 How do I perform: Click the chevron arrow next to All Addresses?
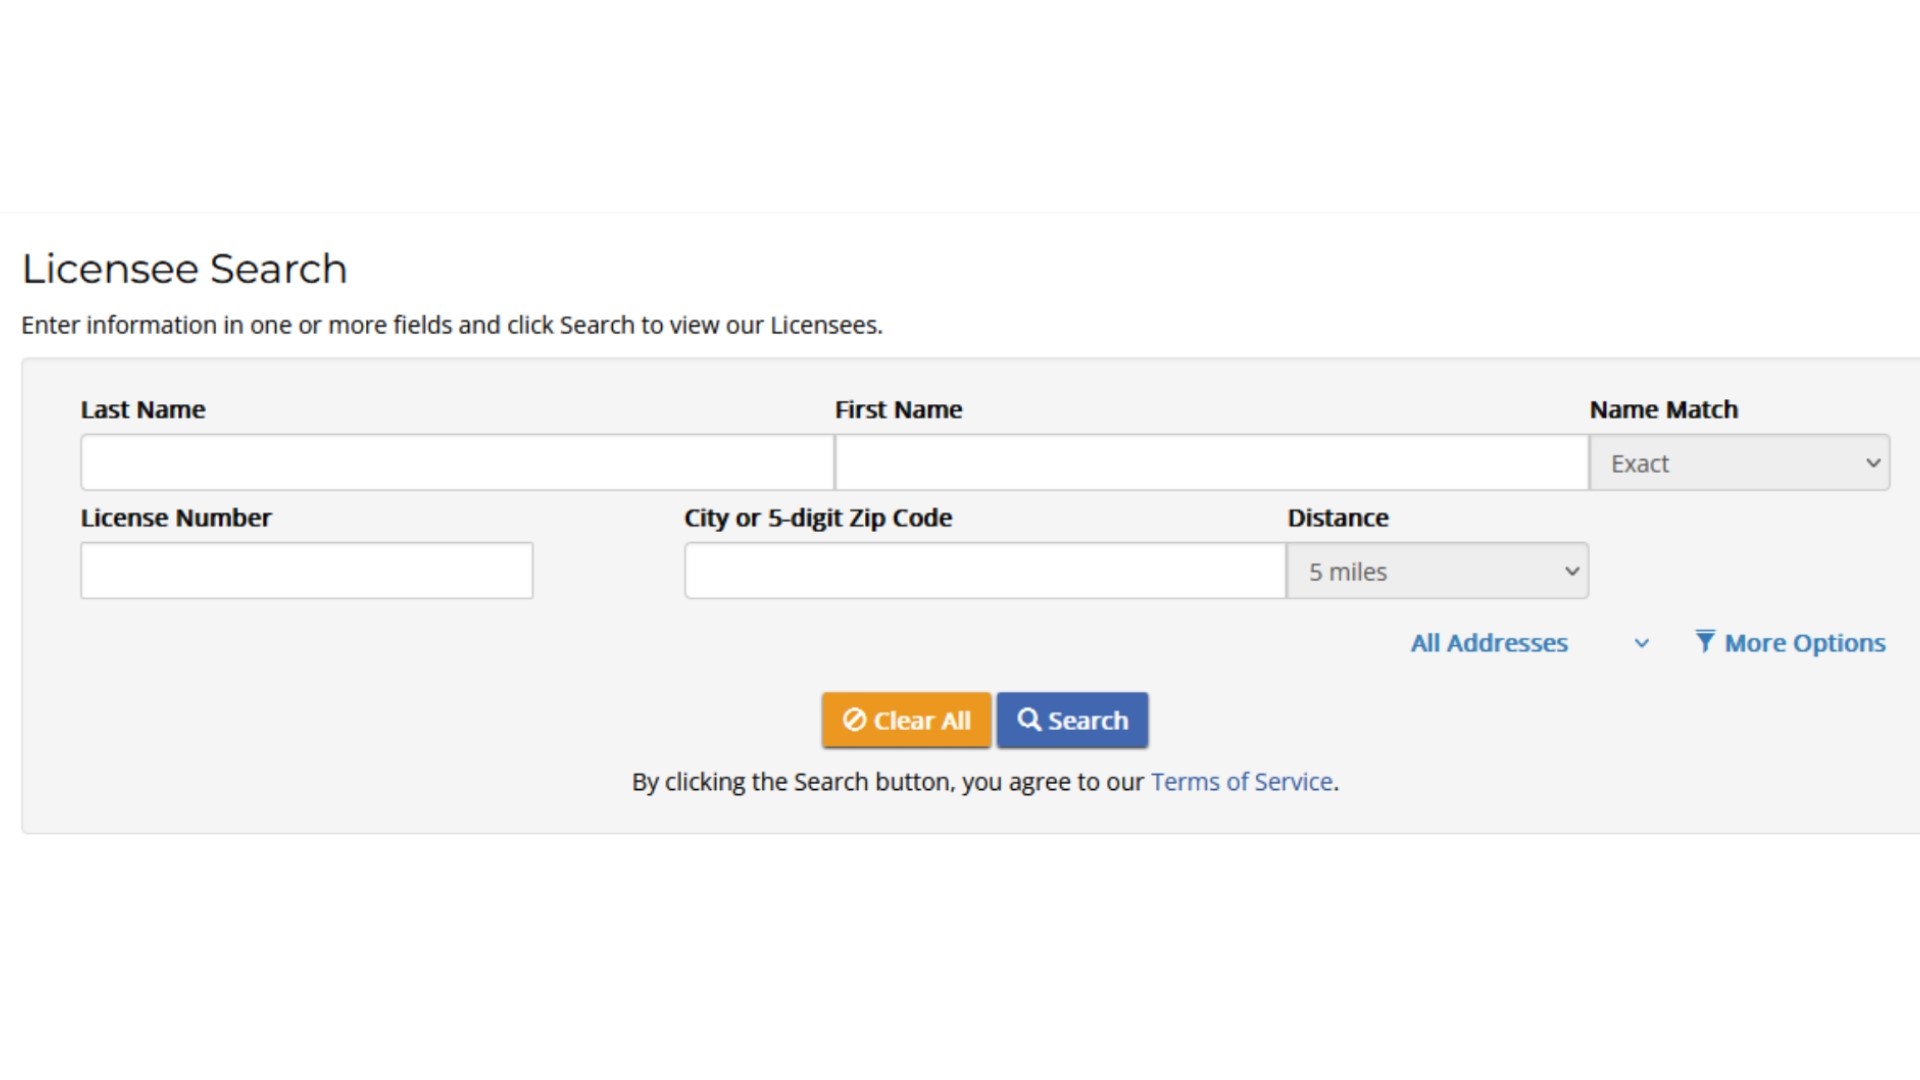pos(1641,643)
